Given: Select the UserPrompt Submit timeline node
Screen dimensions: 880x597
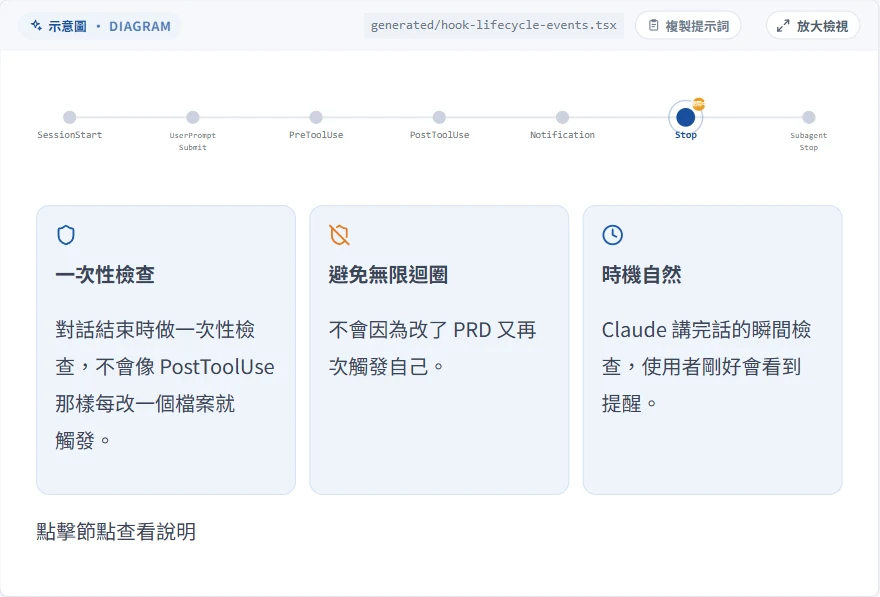Looking at the screenshot, I should tap(192, 117).
